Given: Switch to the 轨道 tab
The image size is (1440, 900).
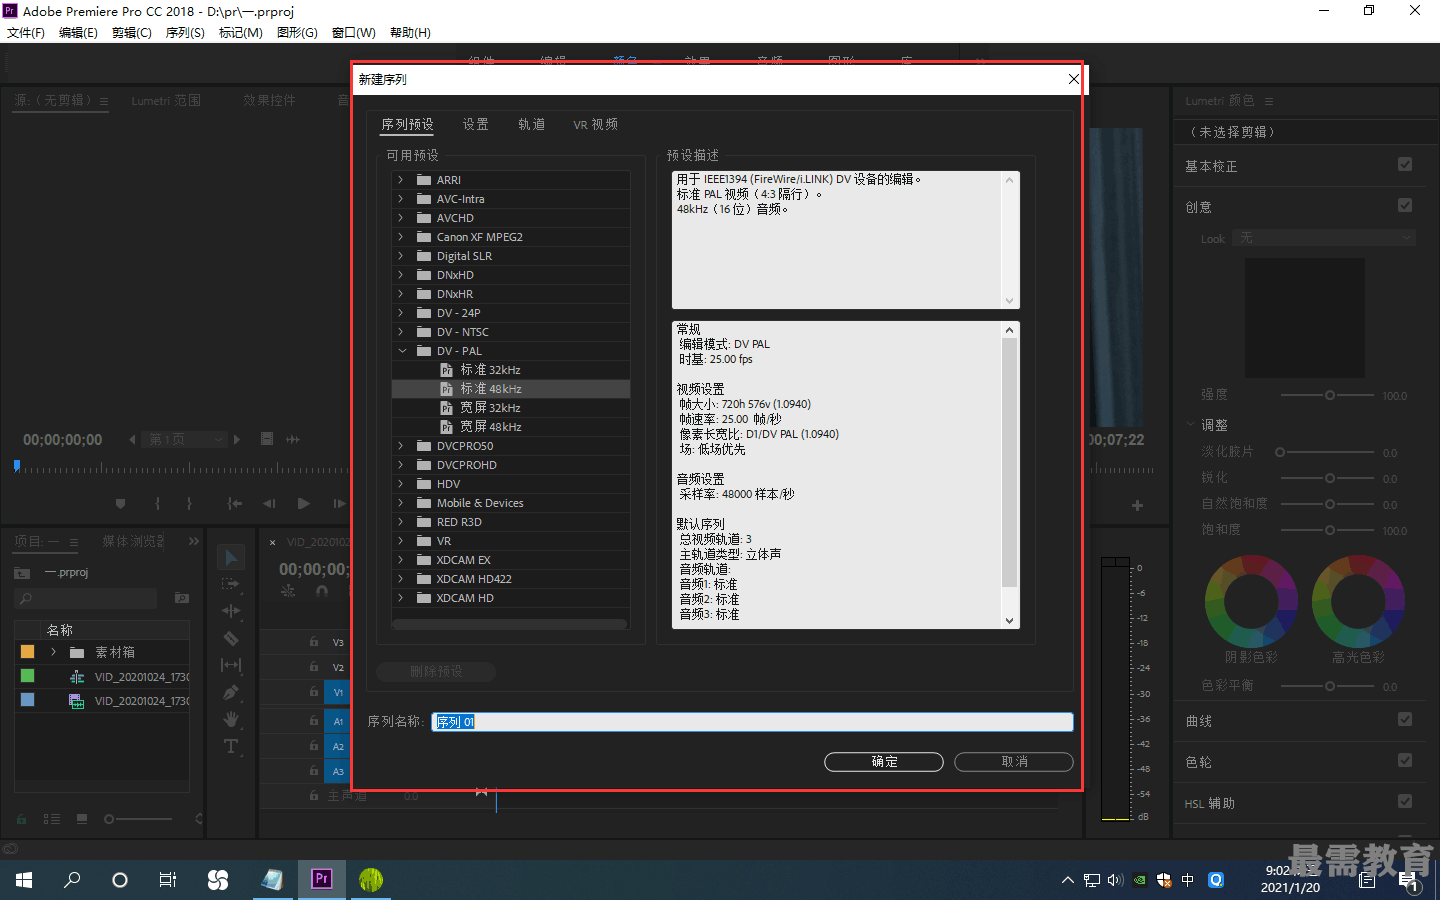Looking at the screenshot, I should point(531,124).
